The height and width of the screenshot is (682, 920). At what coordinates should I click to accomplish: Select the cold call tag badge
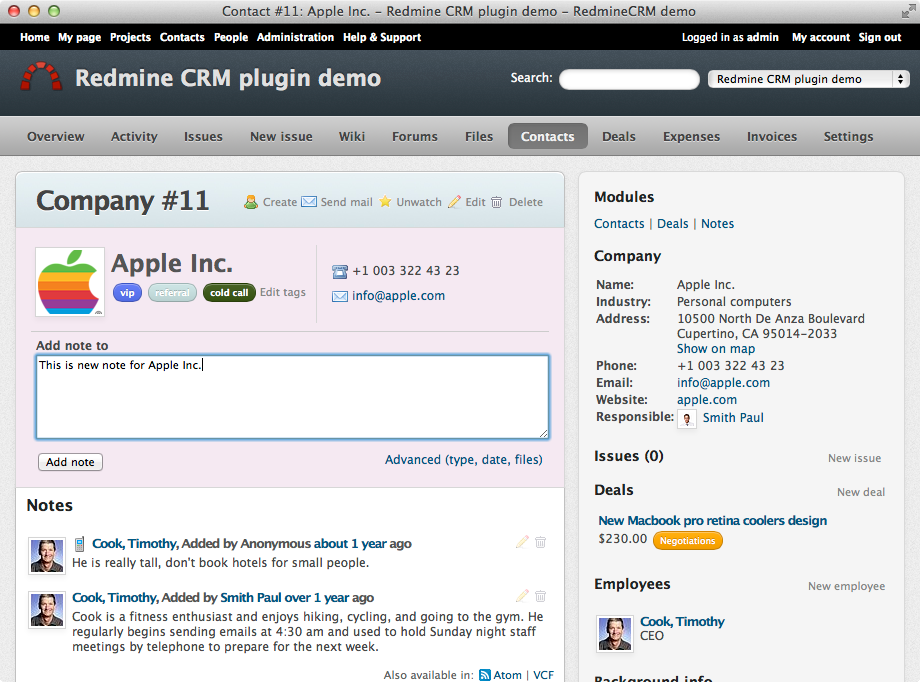(x=228, y=293)
